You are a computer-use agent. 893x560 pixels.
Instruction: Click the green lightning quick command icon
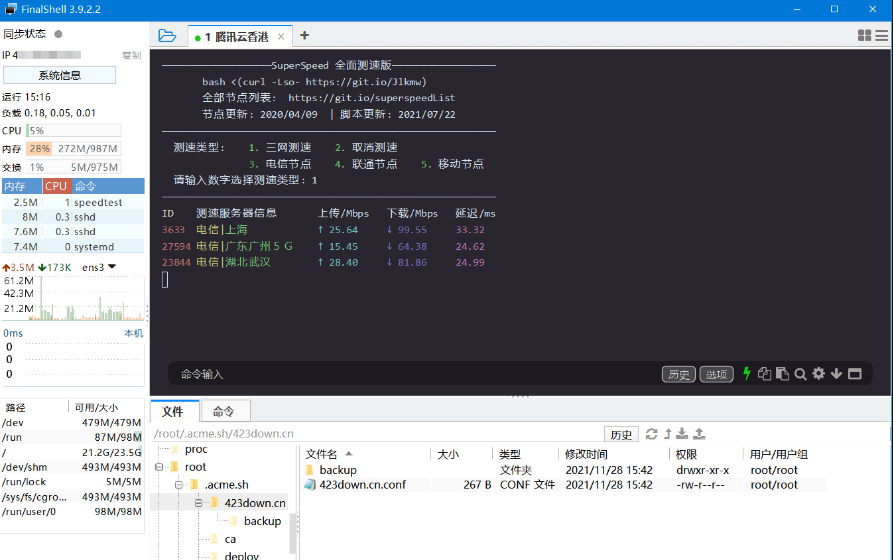tap(747, 374)
